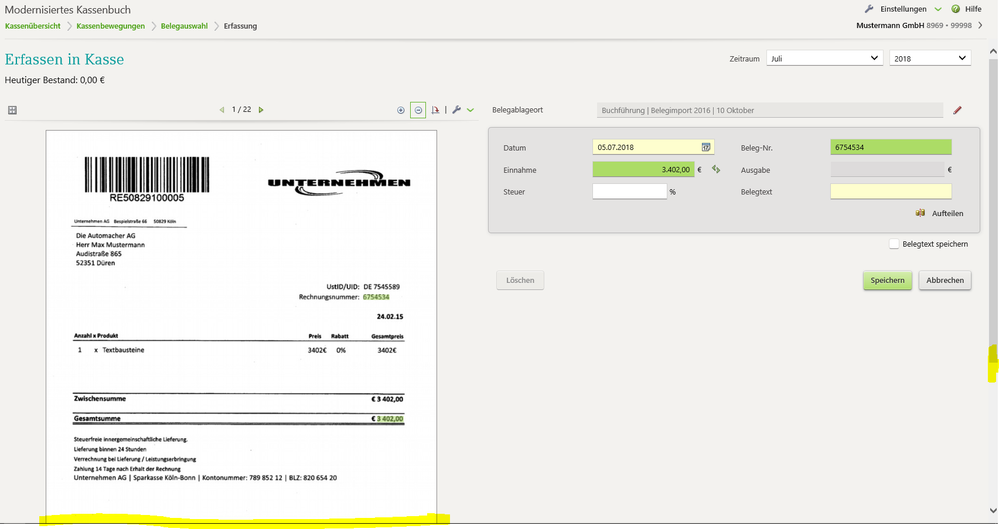Focus the Datum input field
Image resolution: width=999 pixels, height=529 pixels.
pos(653,147)
